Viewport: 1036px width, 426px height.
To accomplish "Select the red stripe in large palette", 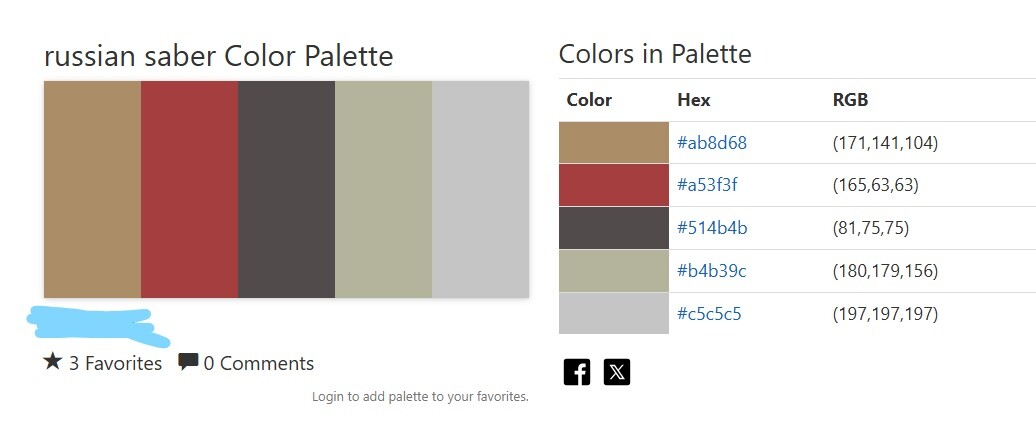I will pyautogui.click(x=189, y=189).
